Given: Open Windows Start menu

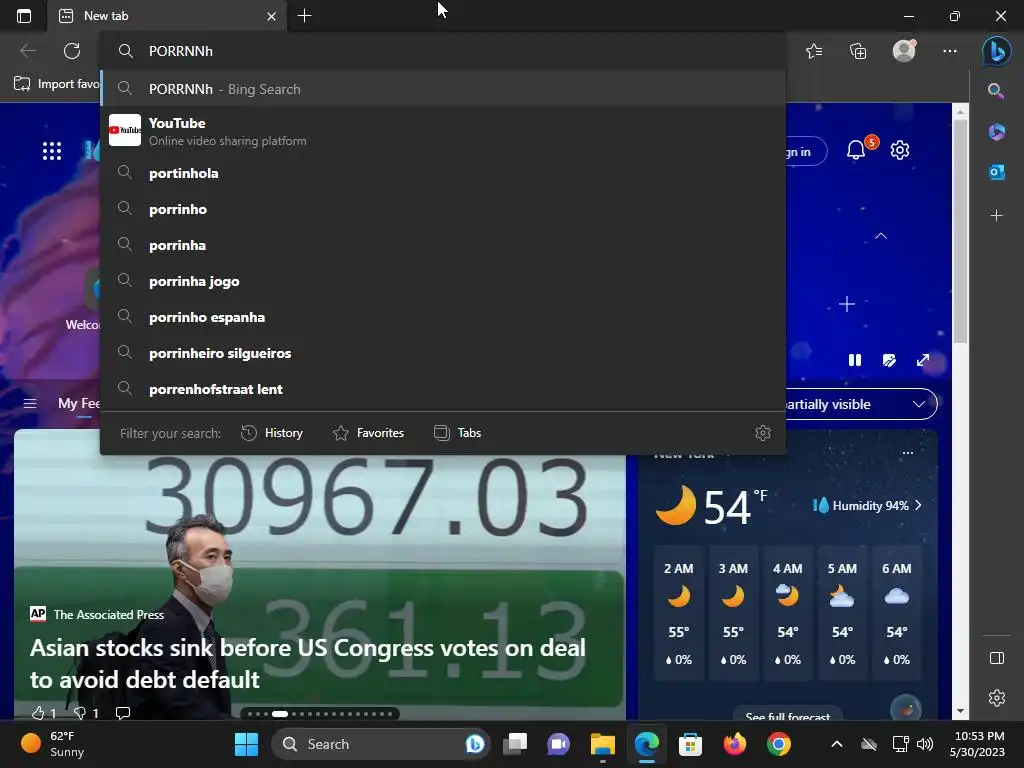Looking at the screenshot, I should [246, 744].
